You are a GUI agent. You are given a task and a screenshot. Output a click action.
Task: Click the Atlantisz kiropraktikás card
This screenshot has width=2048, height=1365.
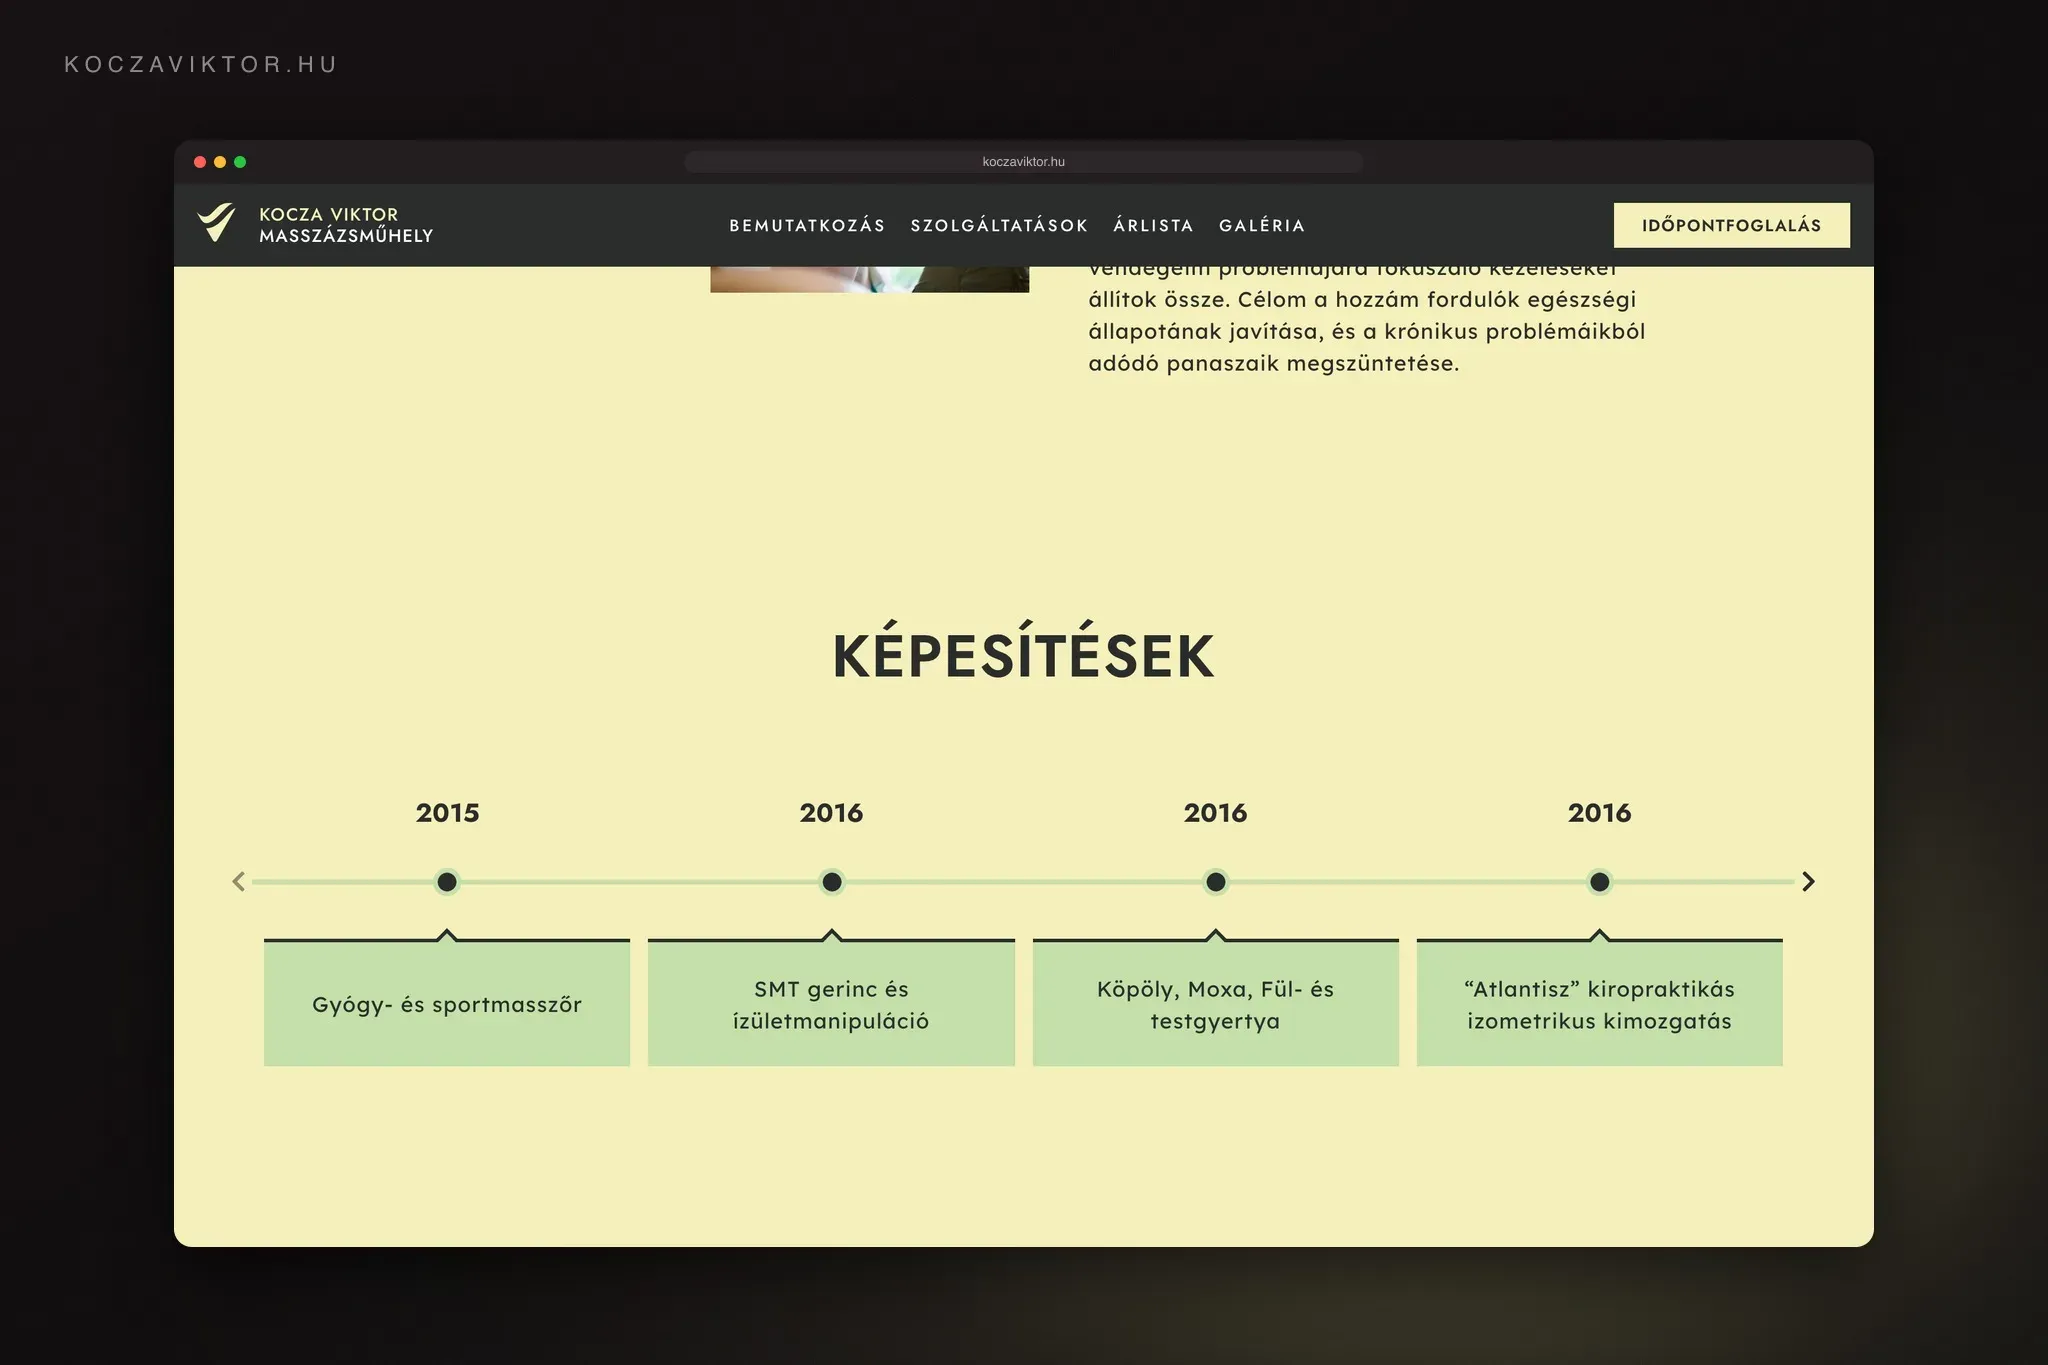coord(1599,1003)
